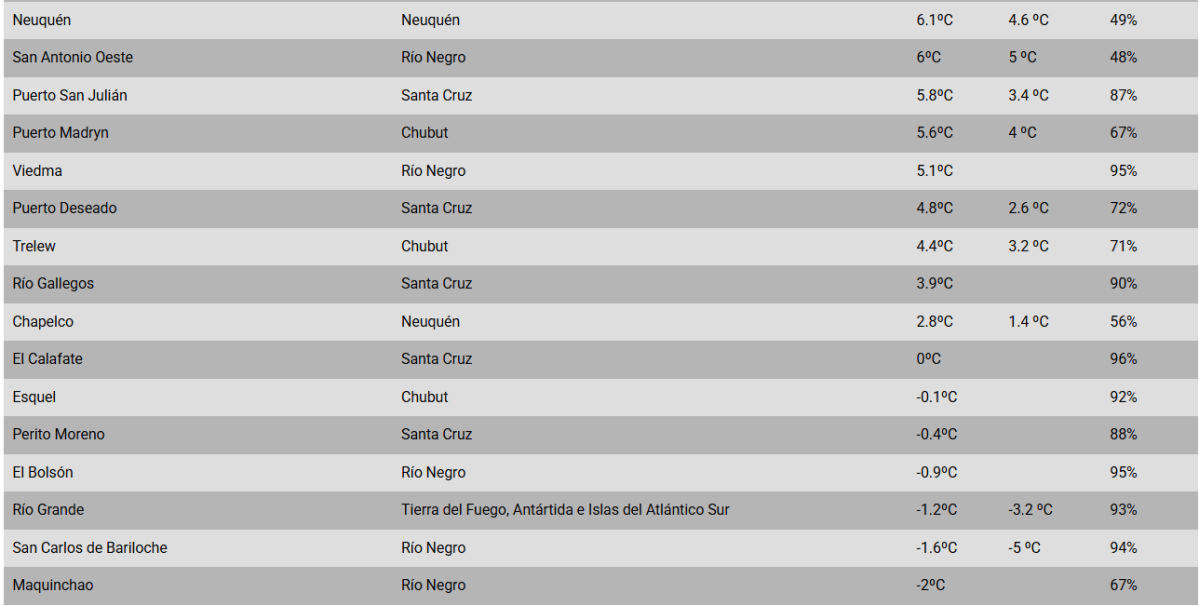Select the Puerto Madryn city cell
Viewport: 1199px width, 606px height.
(60, 133)
